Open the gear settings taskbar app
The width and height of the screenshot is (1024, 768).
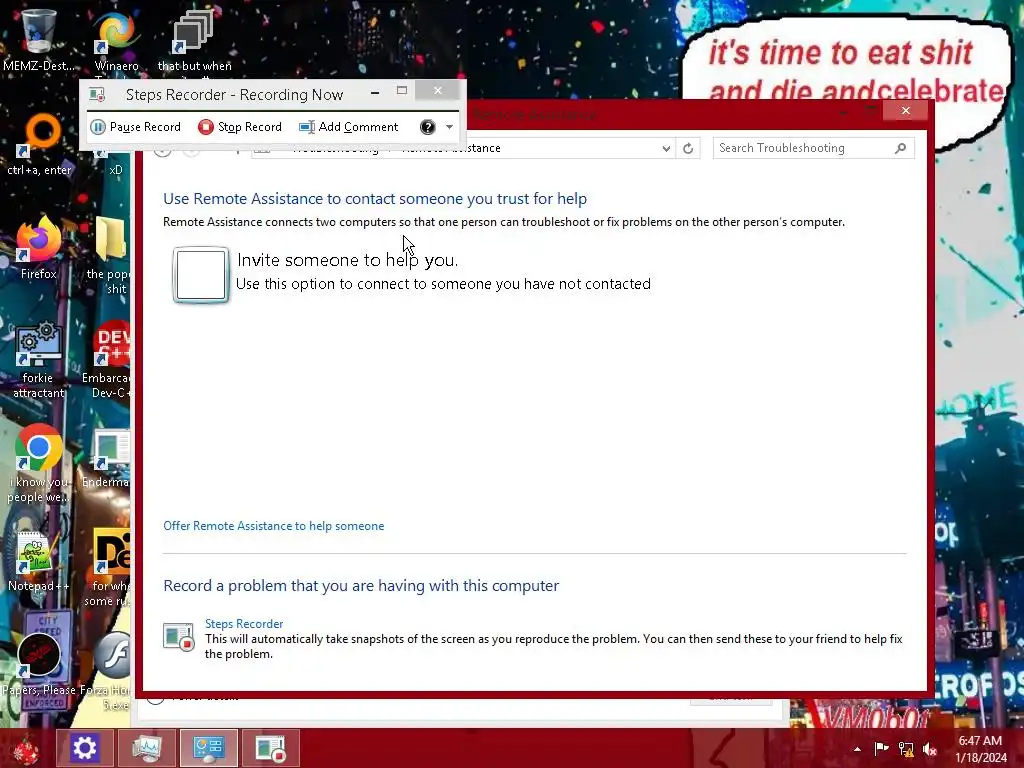pyautogui.click(x=84, y=748)
